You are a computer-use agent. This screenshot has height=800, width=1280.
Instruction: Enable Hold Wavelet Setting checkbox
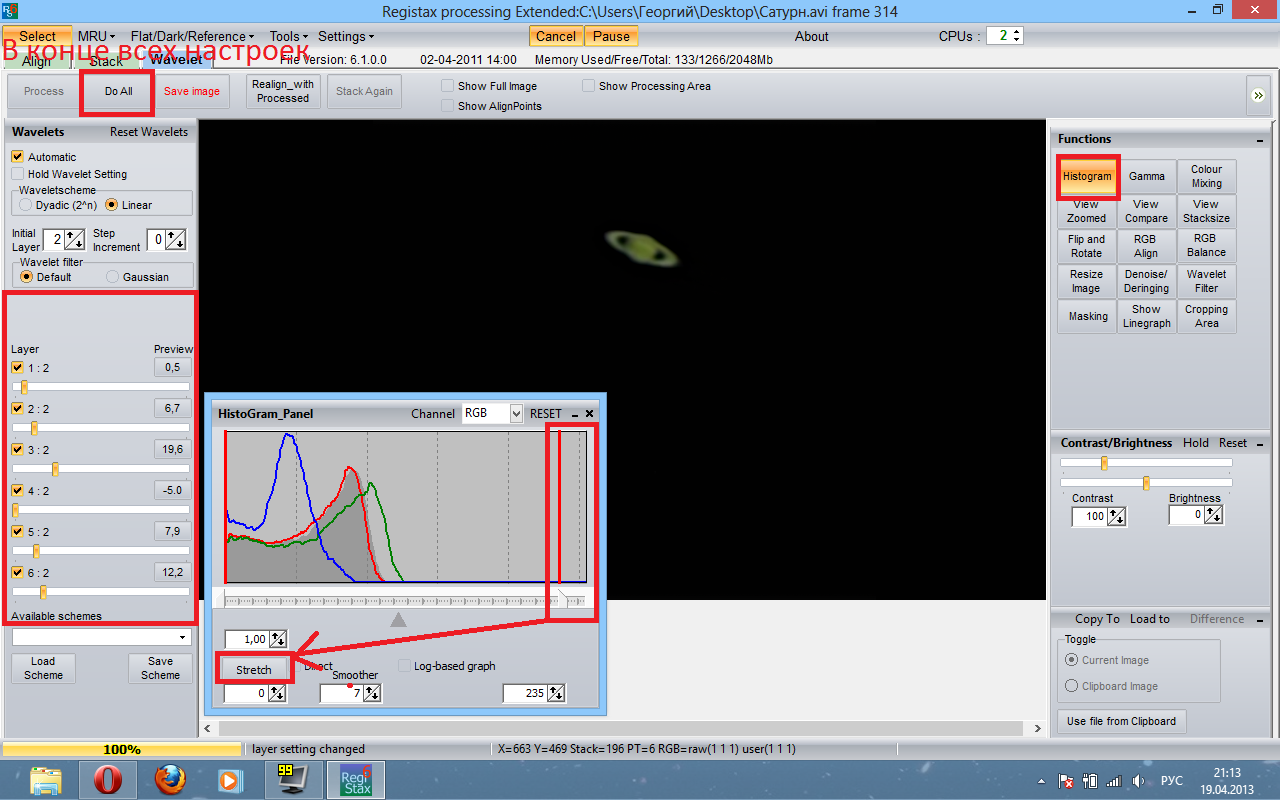17,174
